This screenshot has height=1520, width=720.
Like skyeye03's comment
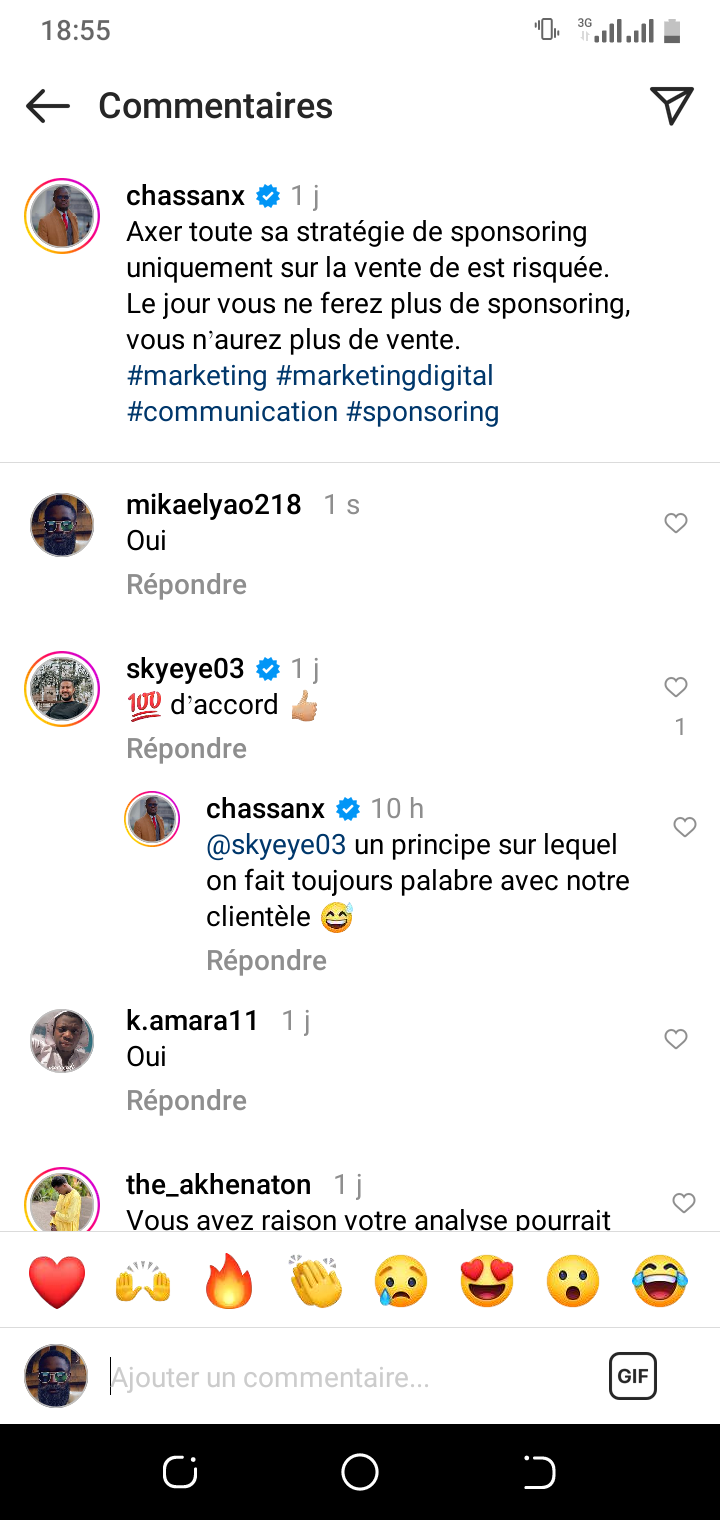[676, 687]
